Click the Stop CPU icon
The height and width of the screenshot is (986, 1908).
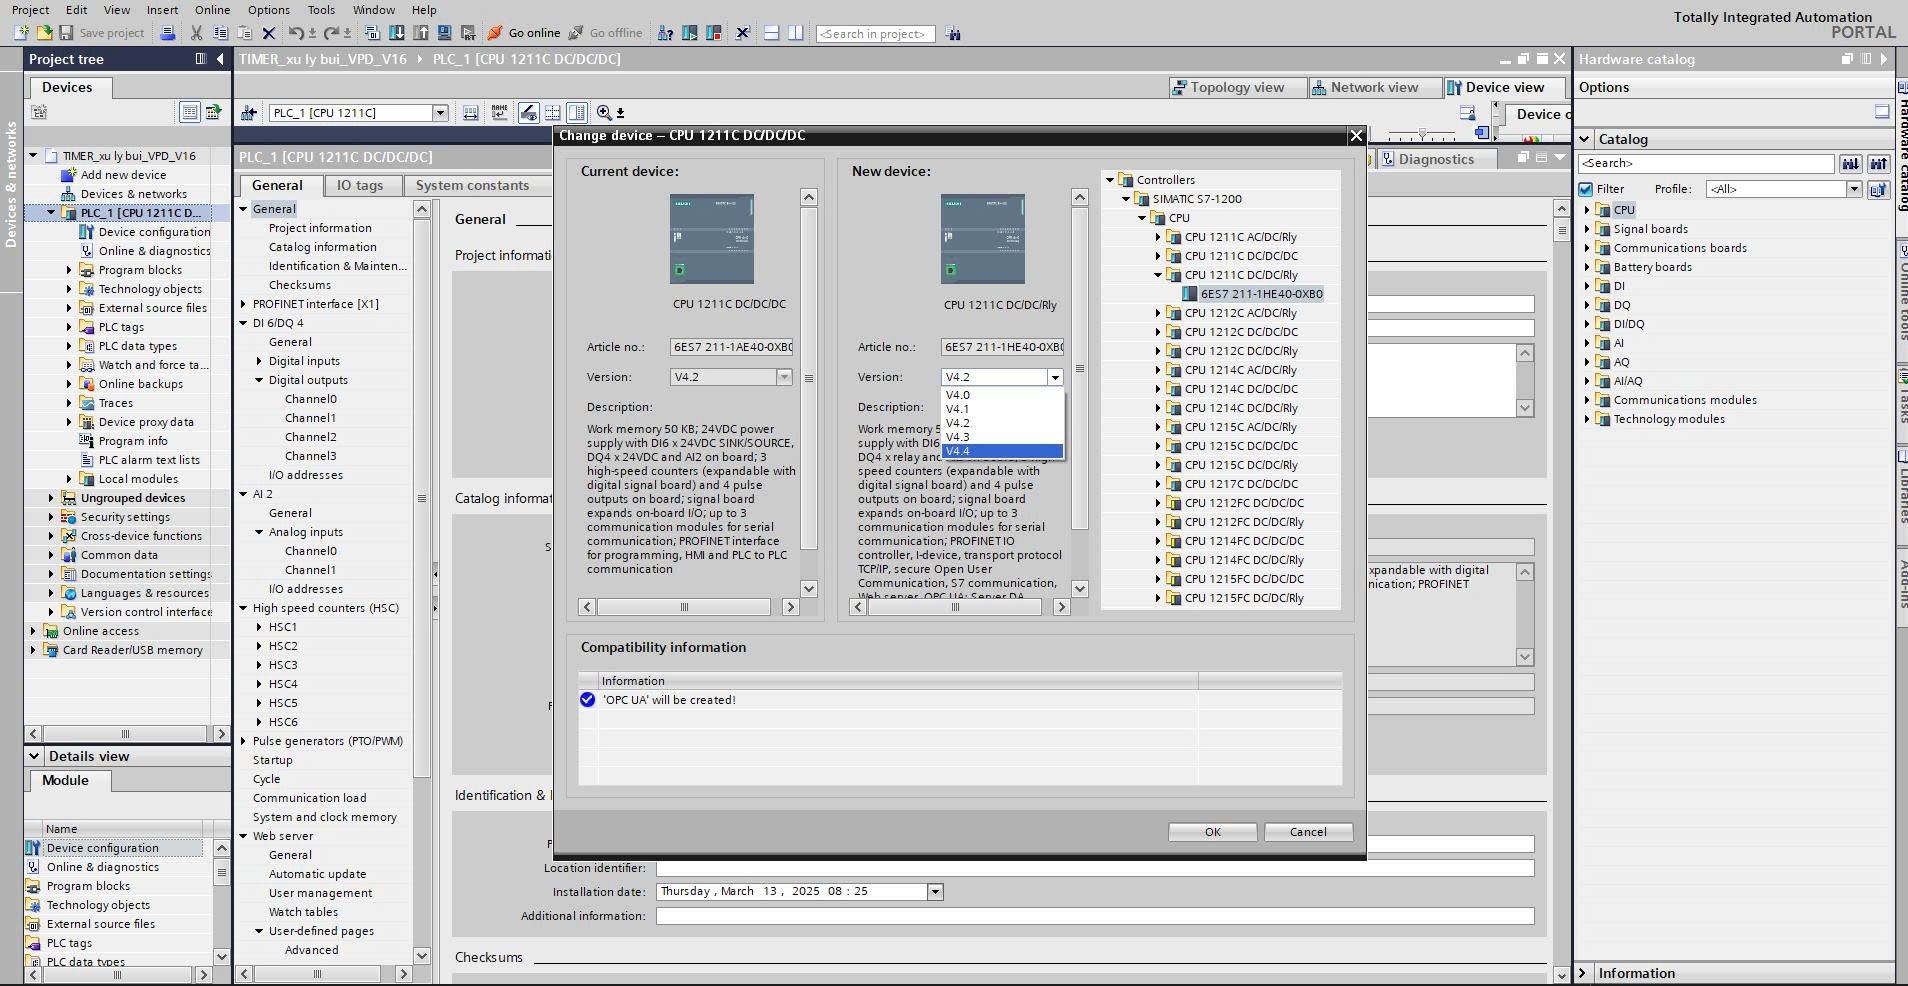(x=714, y=33)
